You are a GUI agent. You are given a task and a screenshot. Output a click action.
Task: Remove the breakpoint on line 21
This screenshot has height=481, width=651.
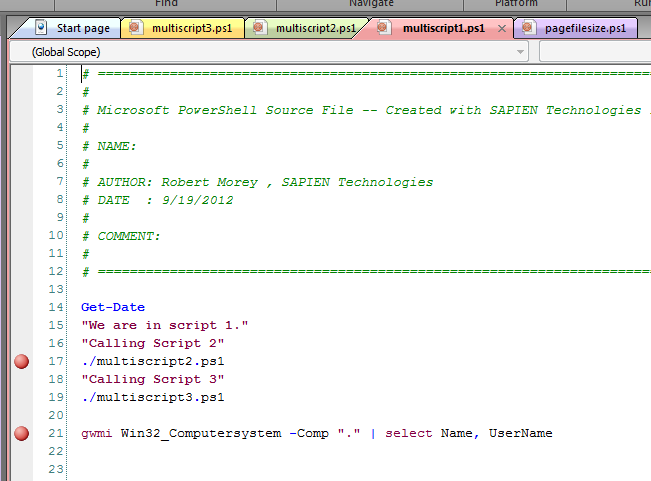click(x=22, y=433)
